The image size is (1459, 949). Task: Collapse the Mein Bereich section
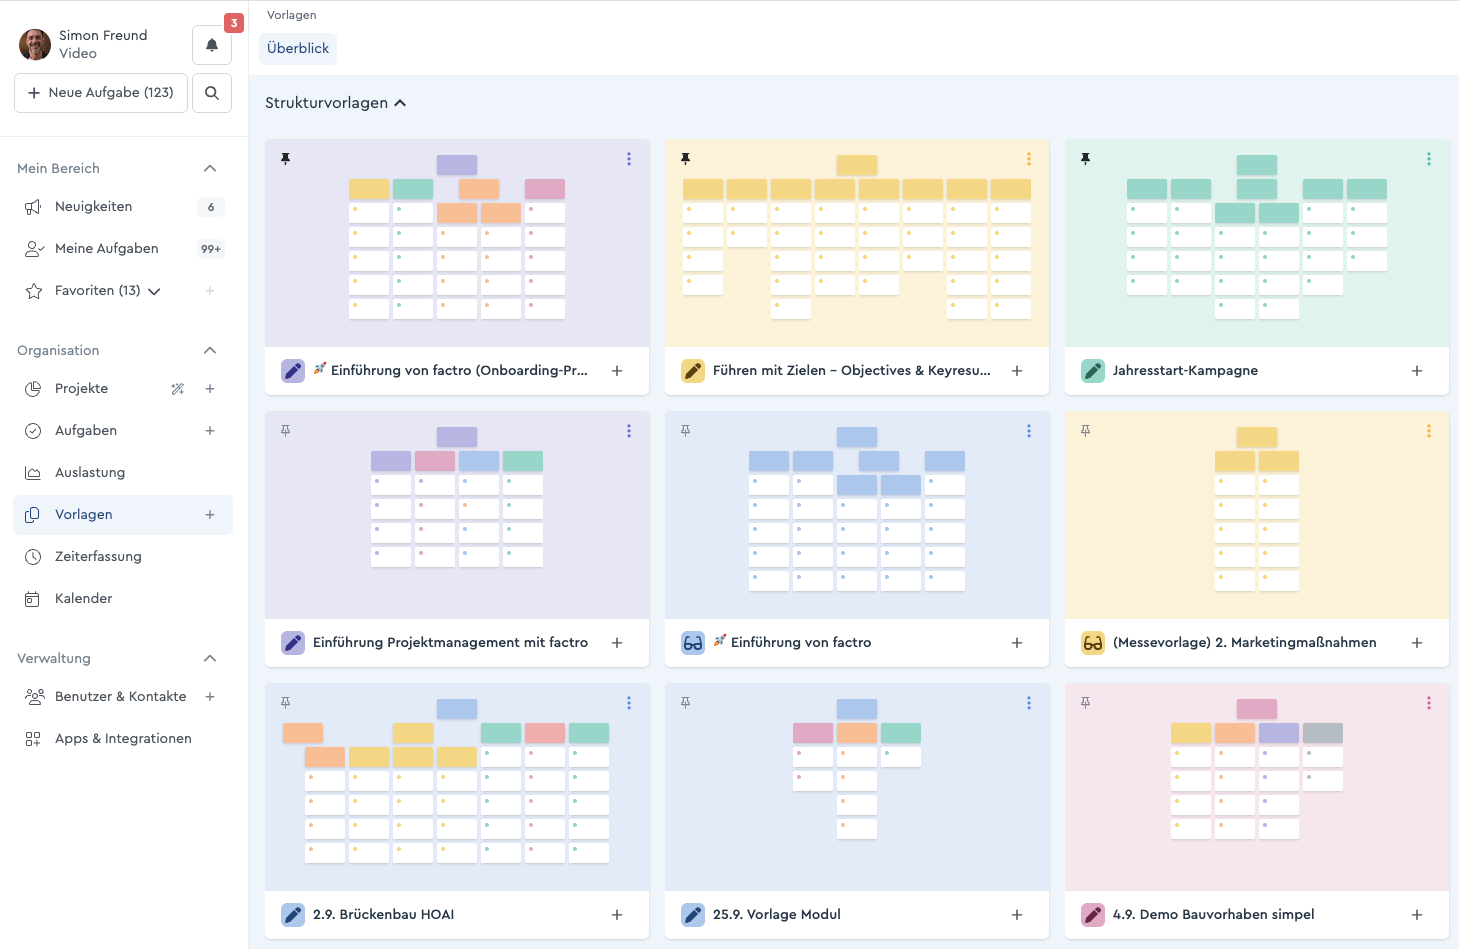pyautogui.click(x=210, y=169)
